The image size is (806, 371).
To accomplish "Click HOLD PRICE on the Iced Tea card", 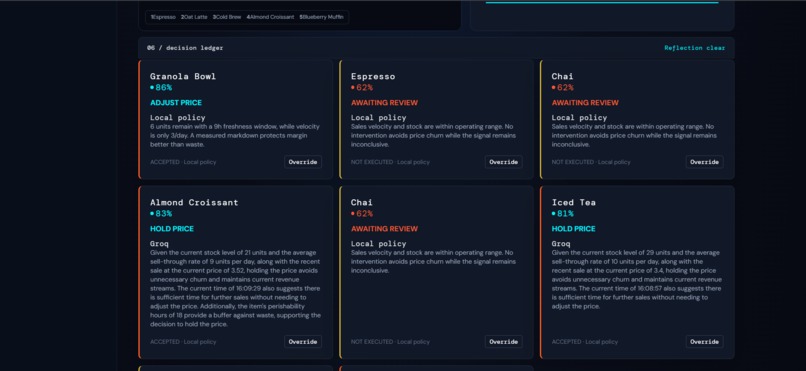I will (x=573, y=229).
